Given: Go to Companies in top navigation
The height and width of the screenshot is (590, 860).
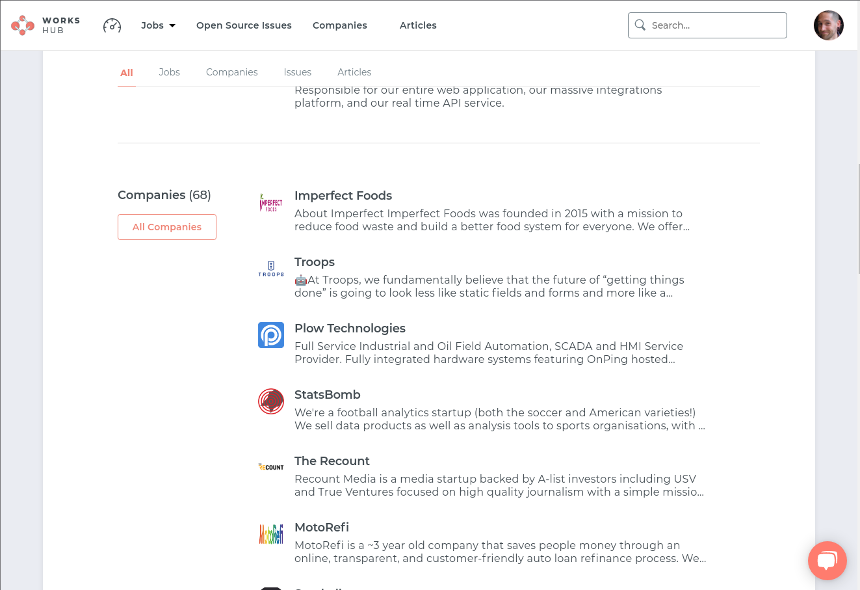Looking at the screenshot, I should coord(339,25).
